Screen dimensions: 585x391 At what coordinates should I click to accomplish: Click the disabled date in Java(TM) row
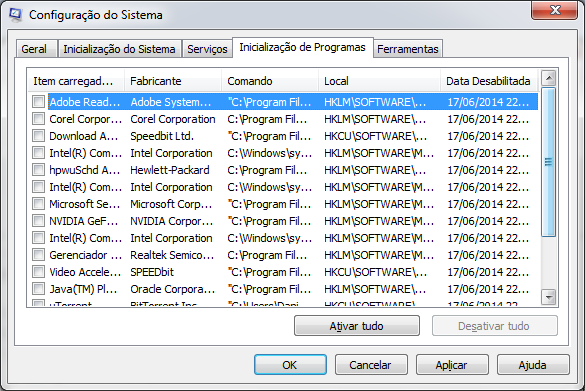tap(488, 289)
